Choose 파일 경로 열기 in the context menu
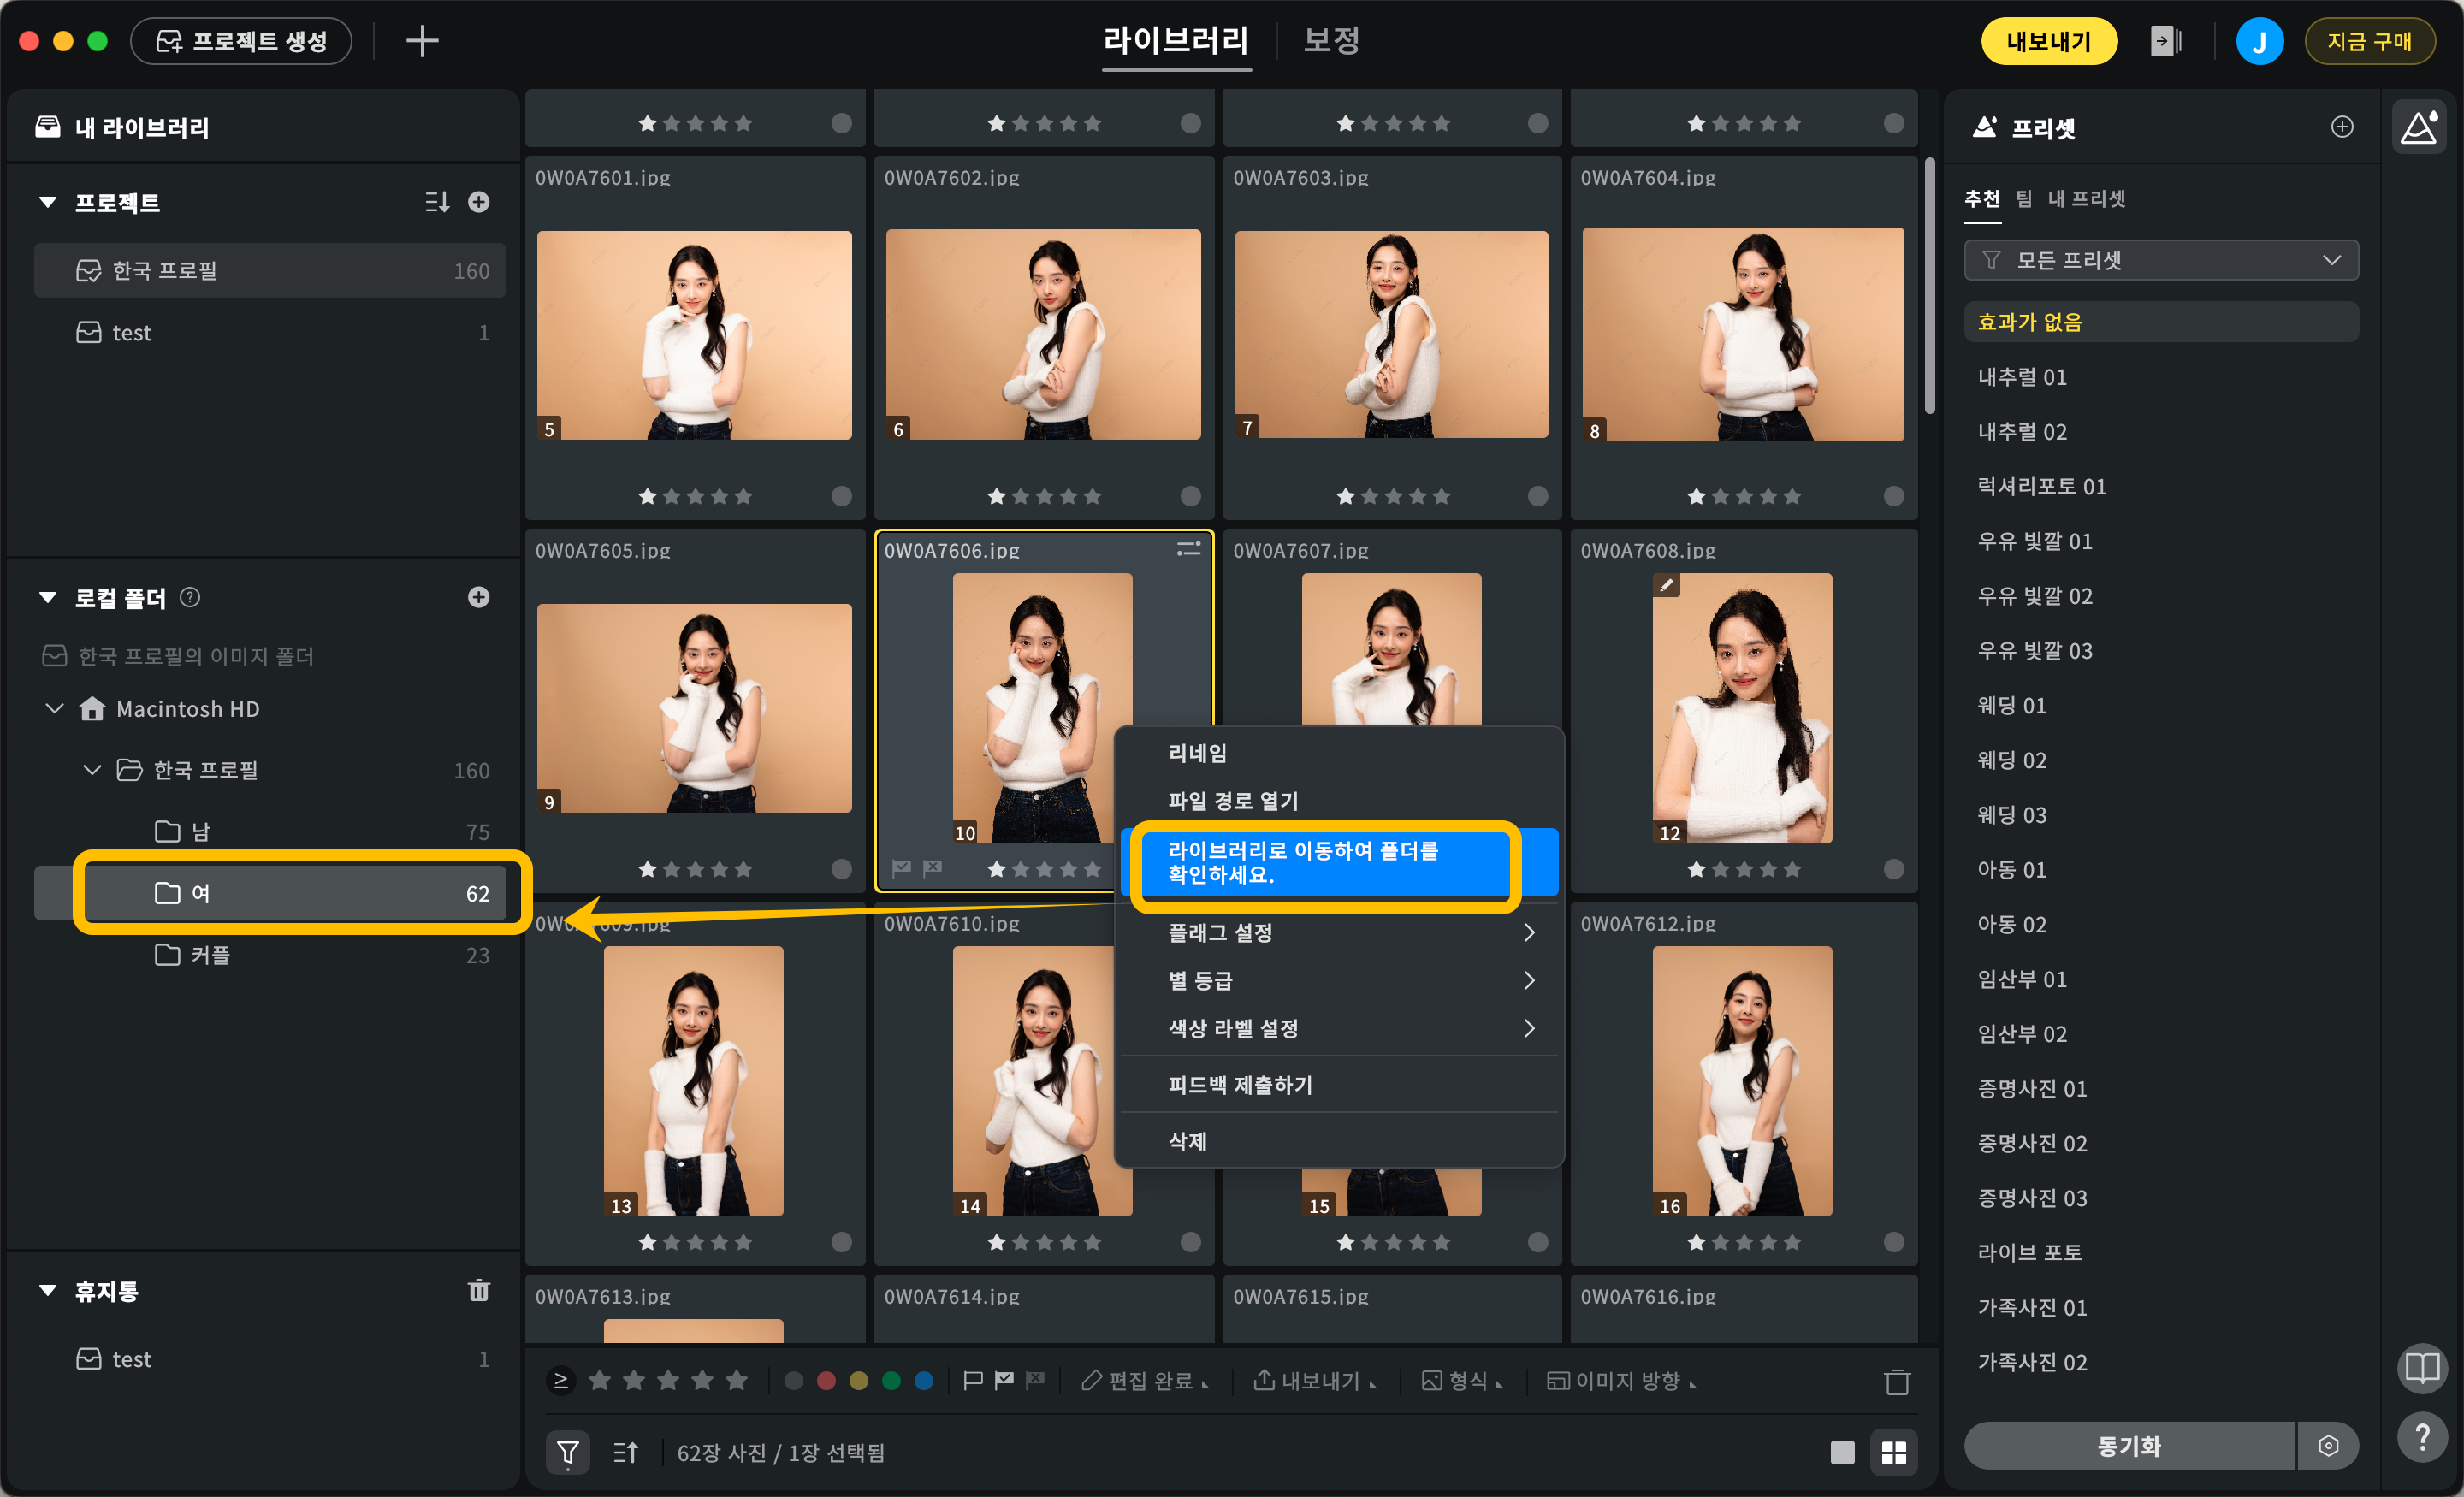This screenshot has height=1497, width=2464. 1339,800
